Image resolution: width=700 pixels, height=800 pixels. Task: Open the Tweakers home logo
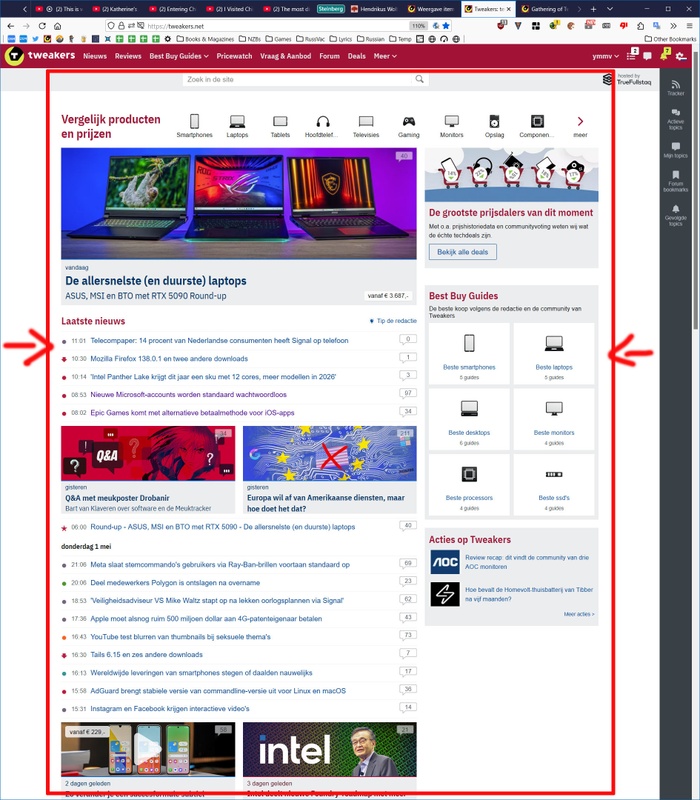click(40, 56)
